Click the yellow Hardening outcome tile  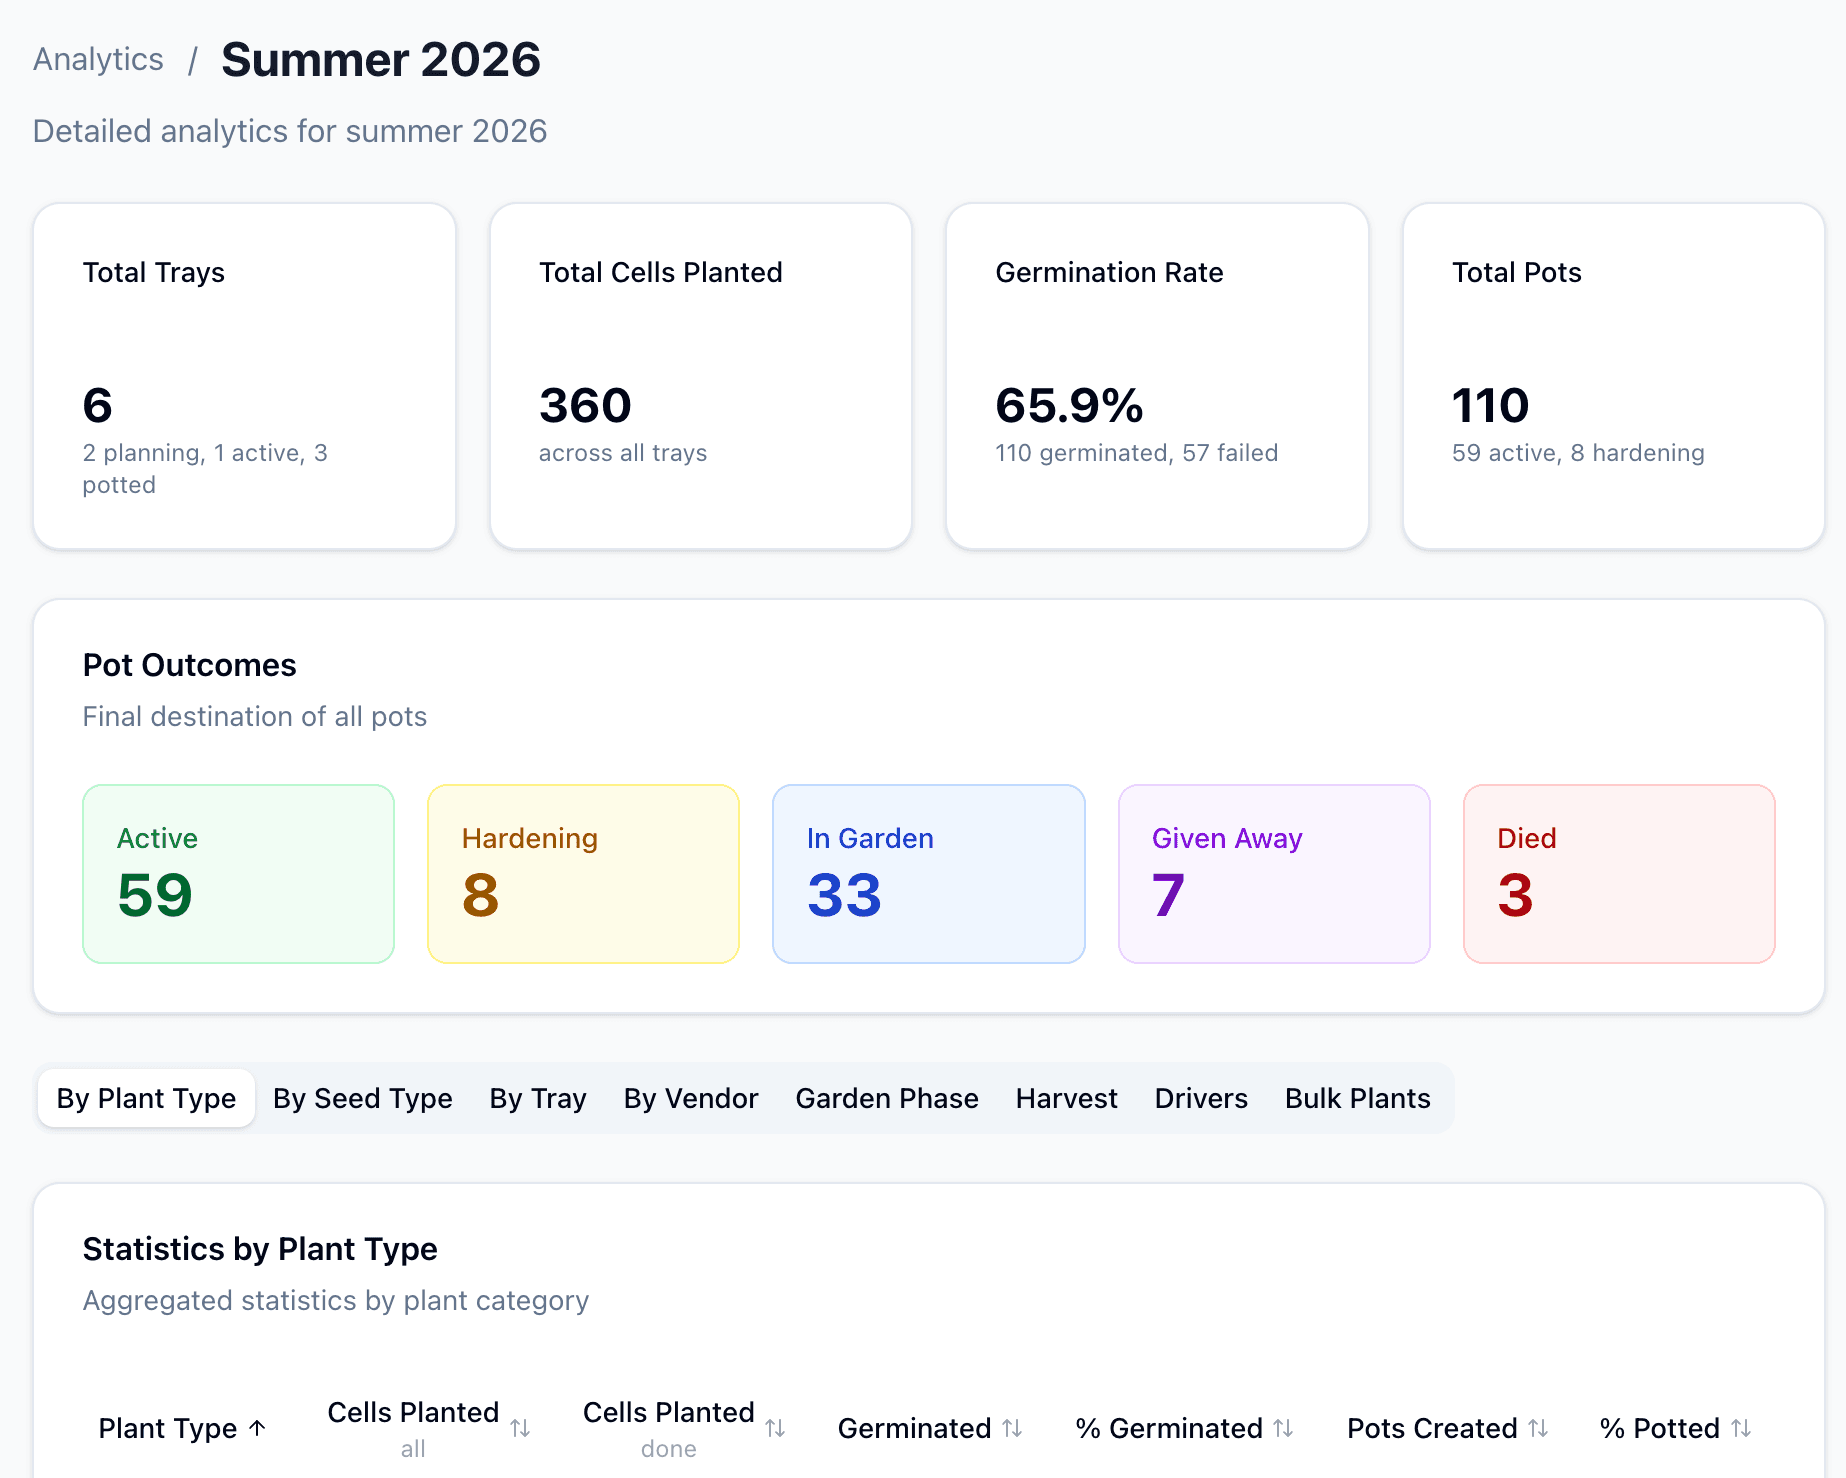583,874
